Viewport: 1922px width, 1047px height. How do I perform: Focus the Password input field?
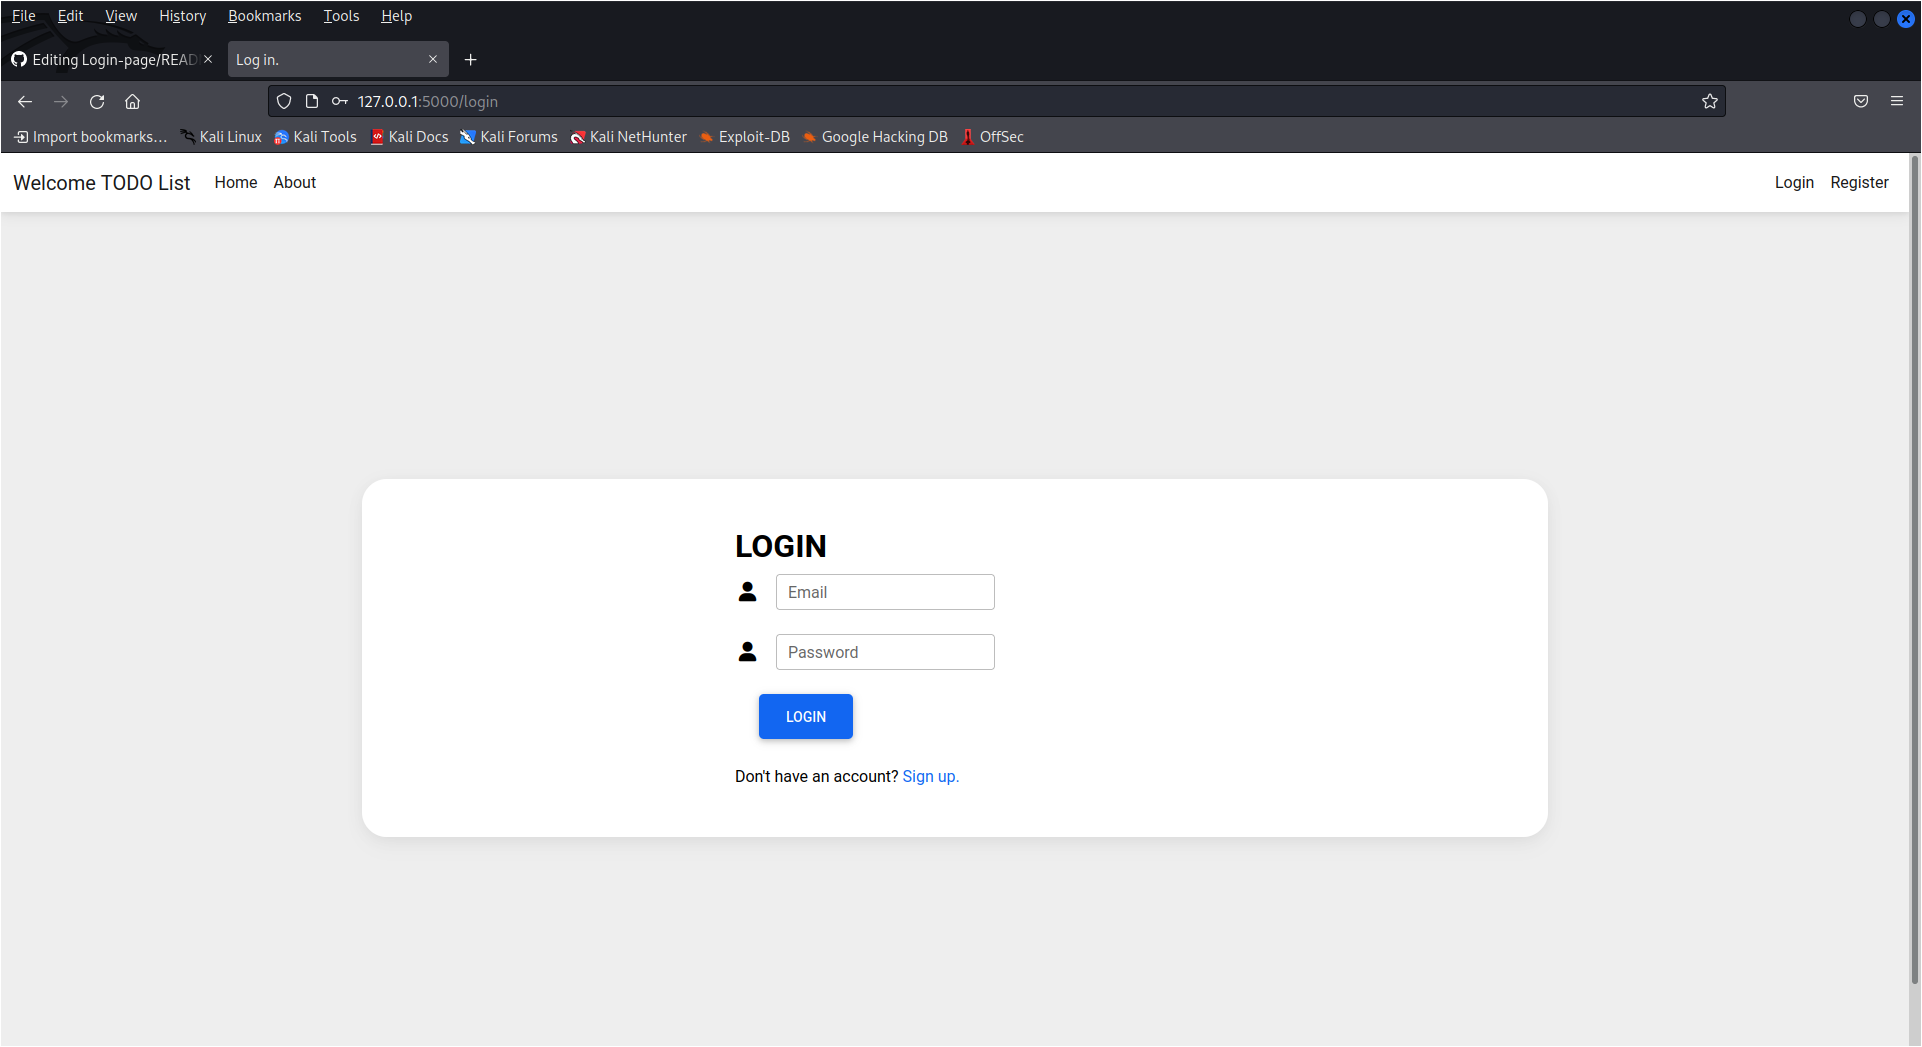pos(885,652)
